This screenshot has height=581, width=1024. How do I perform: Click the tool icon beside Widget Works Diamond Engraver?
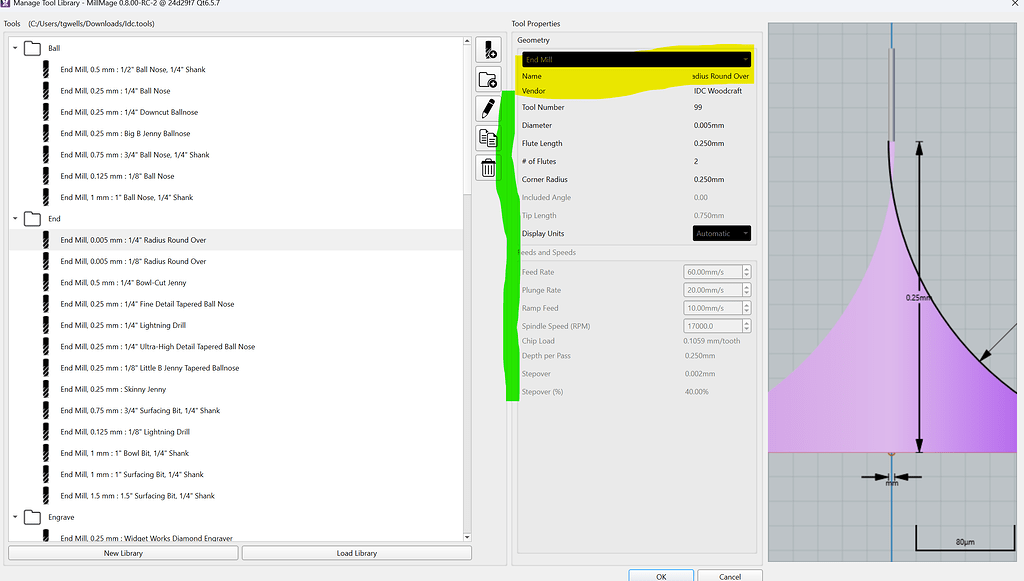46,538
